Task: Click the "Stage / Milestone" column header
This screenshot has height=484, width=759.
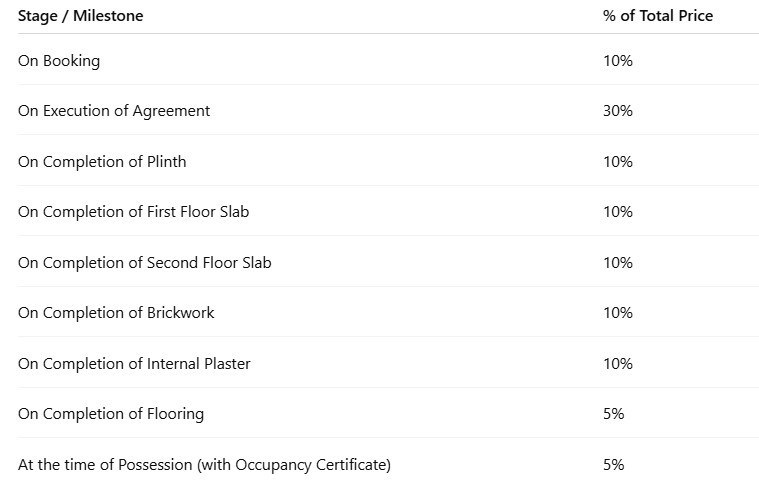Action: click(80, 16)
